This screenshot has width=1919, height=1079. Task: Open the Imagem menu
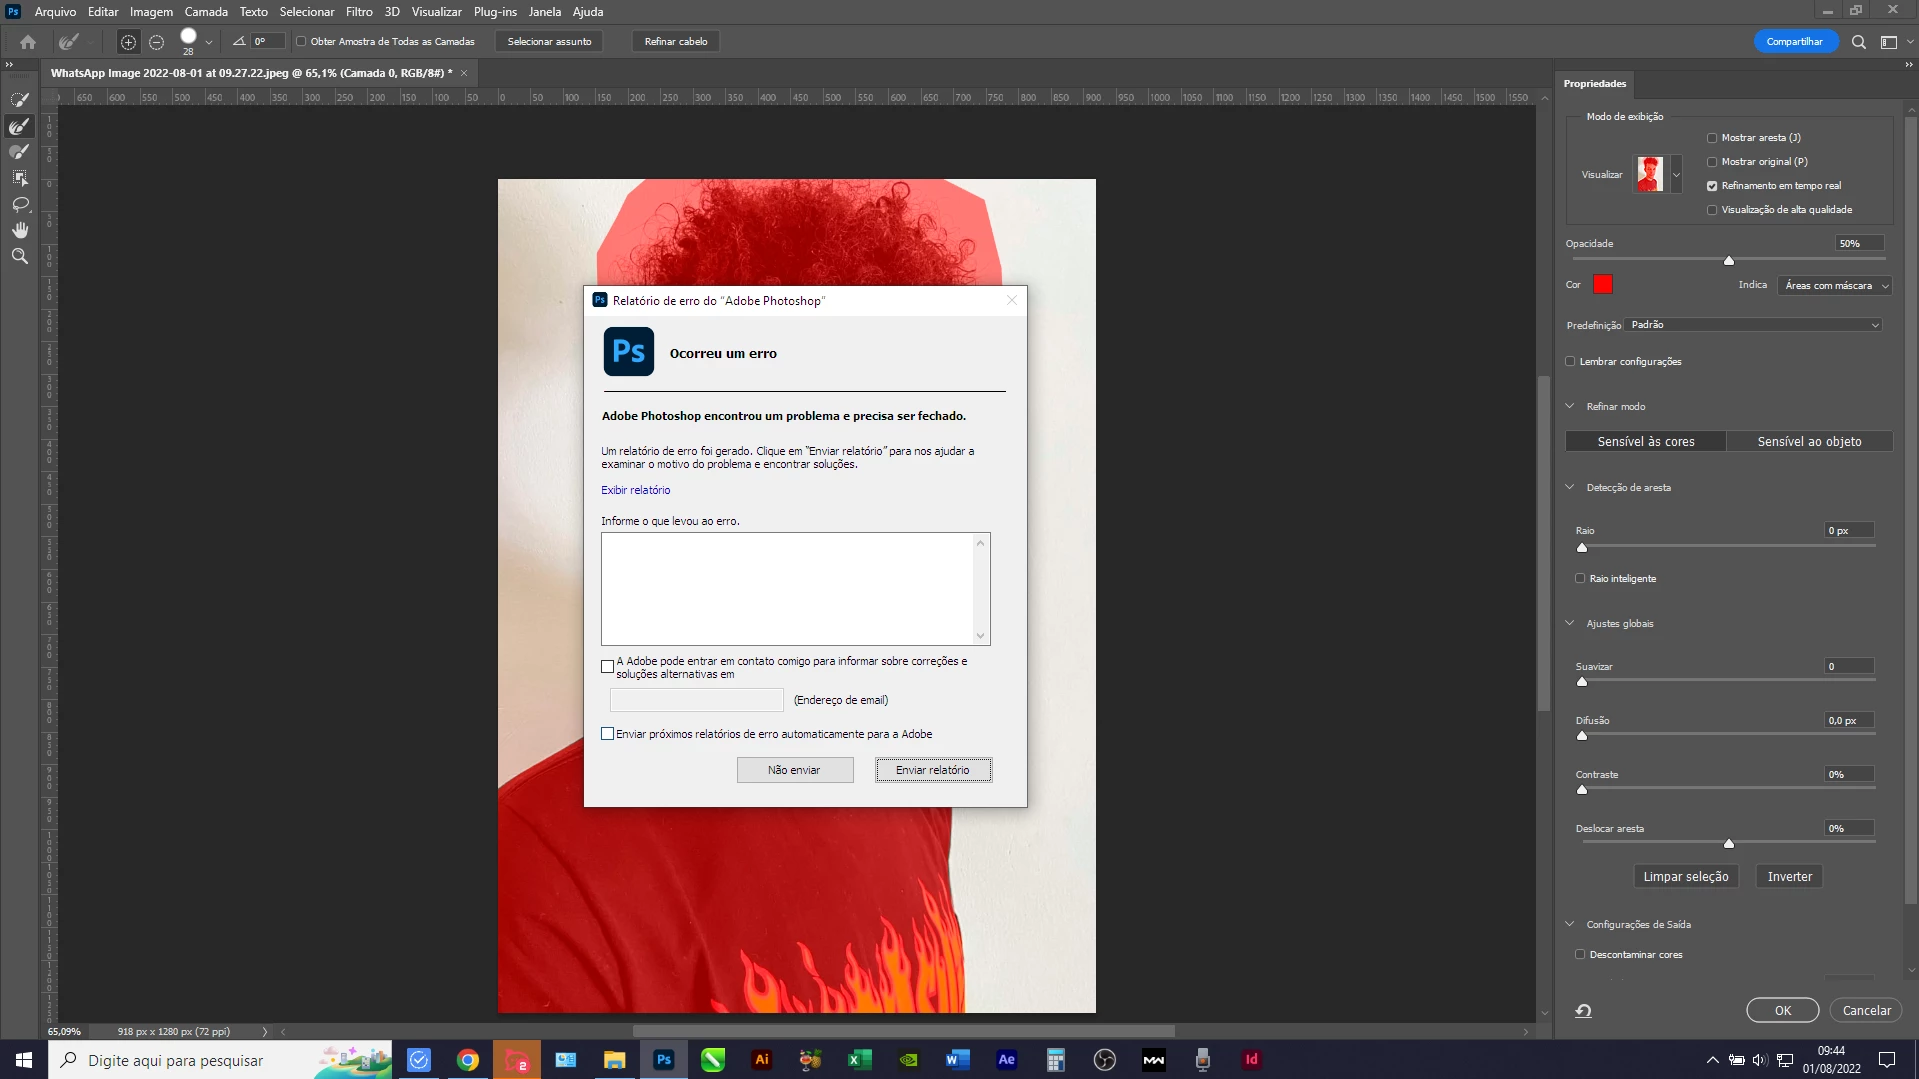(x=151, y=12)
